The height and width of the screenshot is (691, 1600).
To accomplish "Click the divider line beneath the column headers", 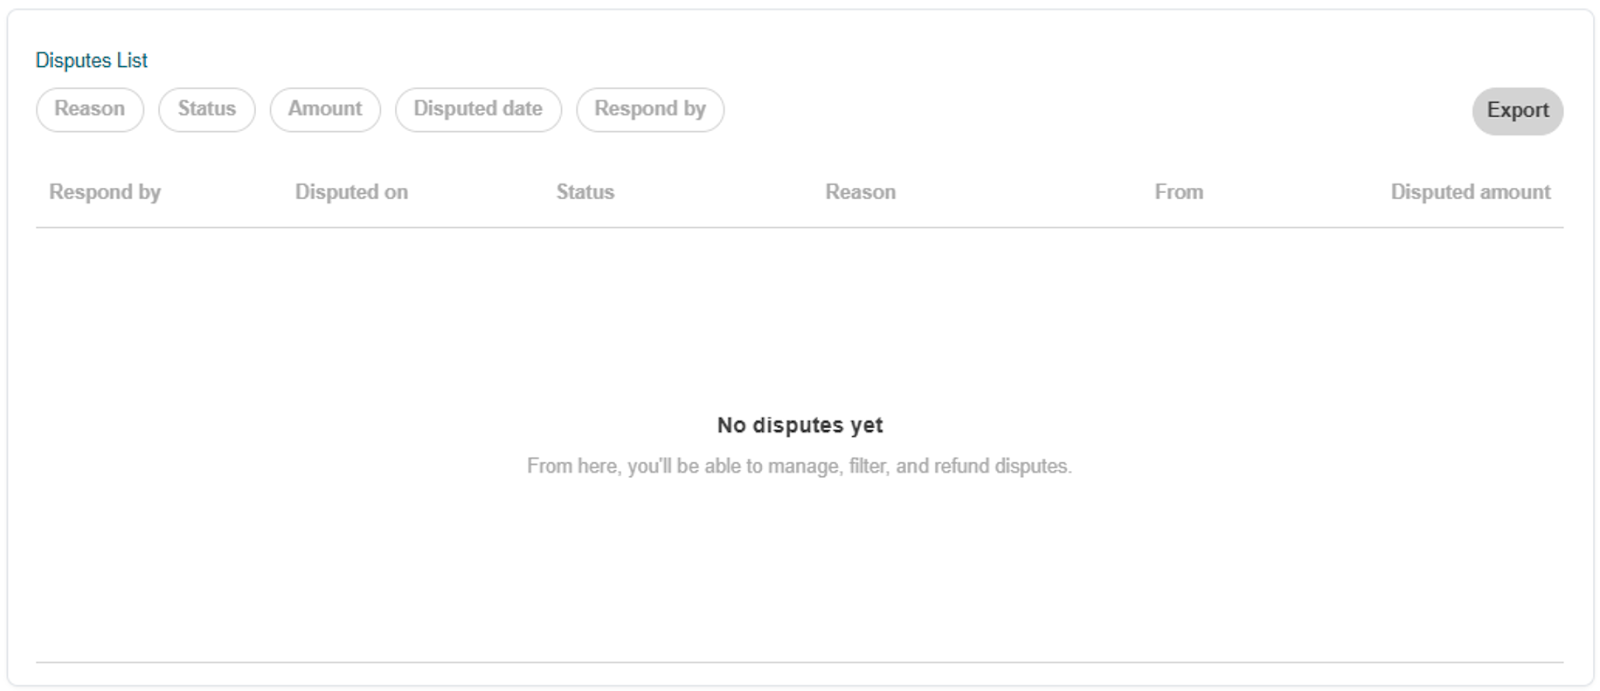I will (800, 227).
